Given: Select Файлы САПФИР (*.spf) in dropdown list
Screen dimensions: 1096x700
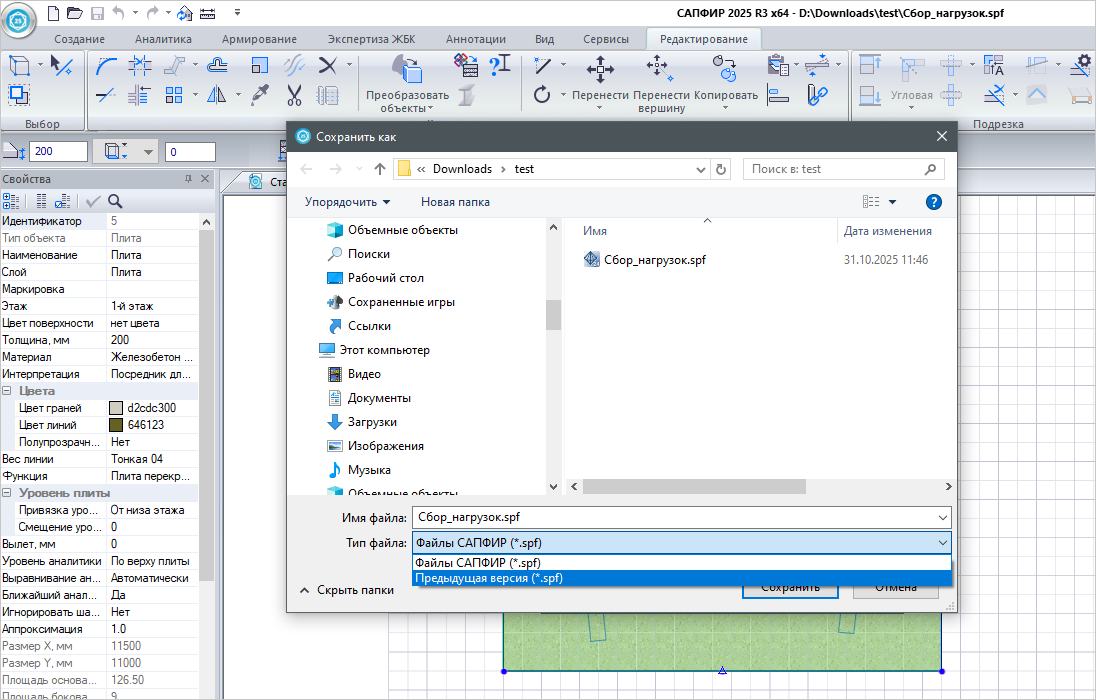Looking at the screenshot, I should click(x=682, y=563).
